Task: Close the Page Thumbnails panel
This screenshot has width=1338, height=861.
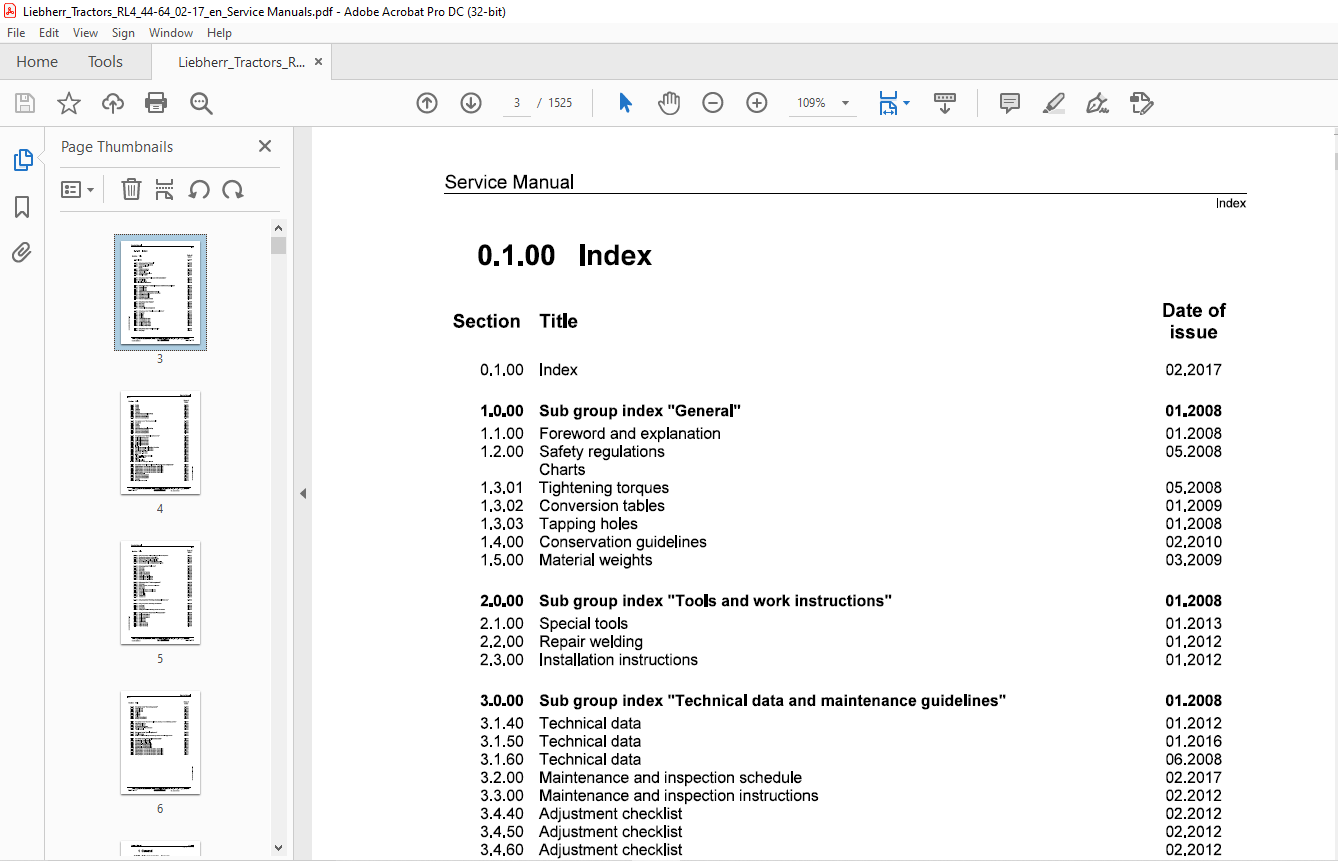Action: tap(265, 146)
